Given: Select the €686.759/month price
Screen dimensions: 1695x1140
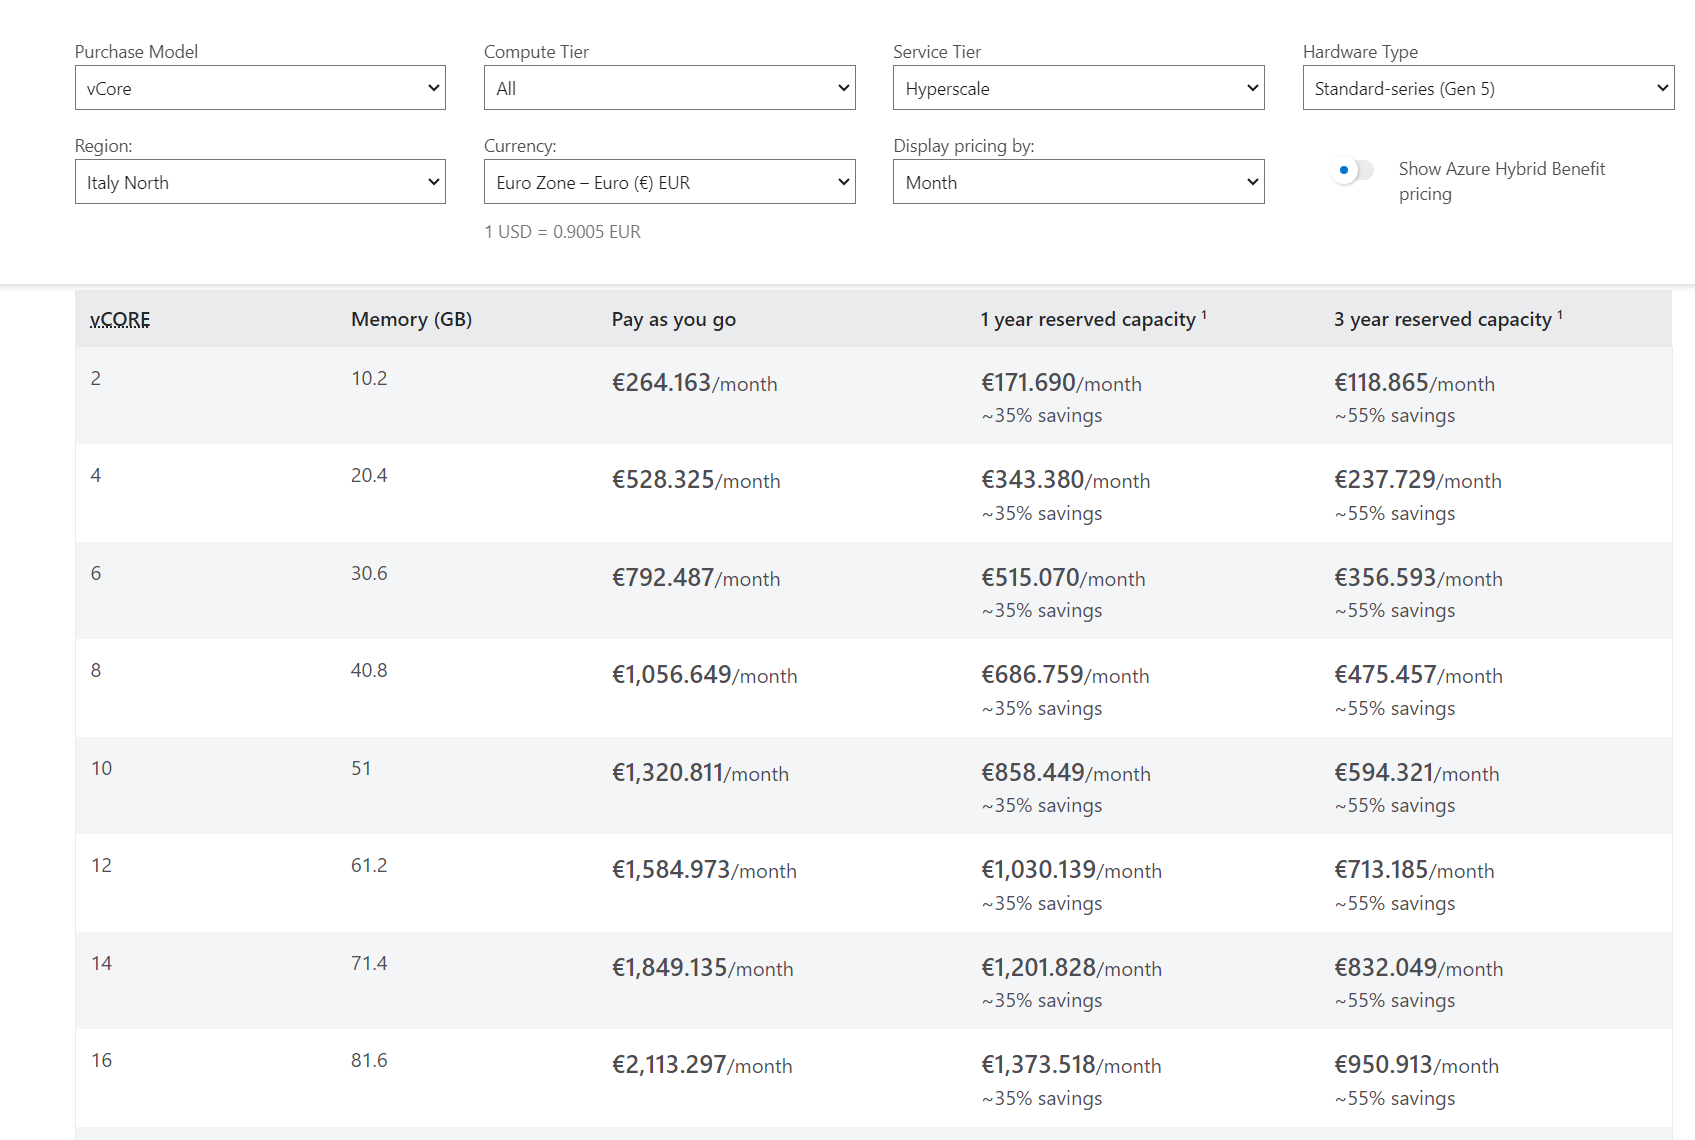Looking at the screenshot, I should [1065, 675].
